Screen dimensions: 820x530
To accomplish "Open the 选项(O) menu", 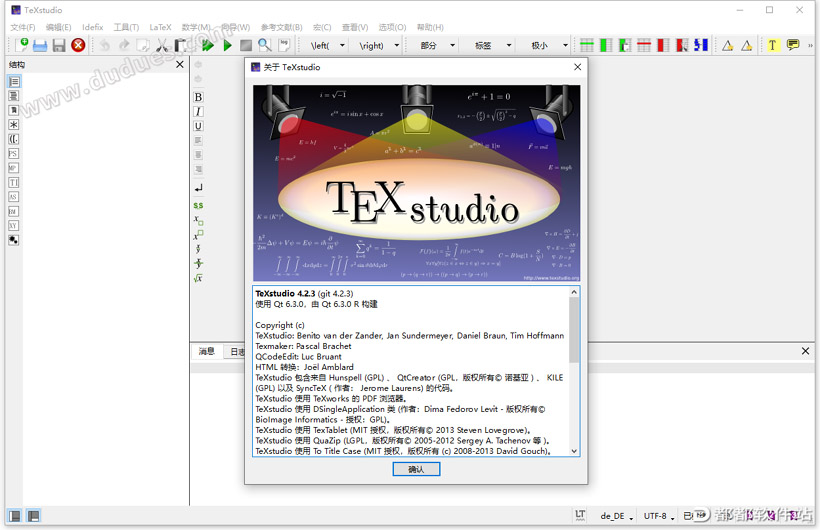I will click(392, 27).
